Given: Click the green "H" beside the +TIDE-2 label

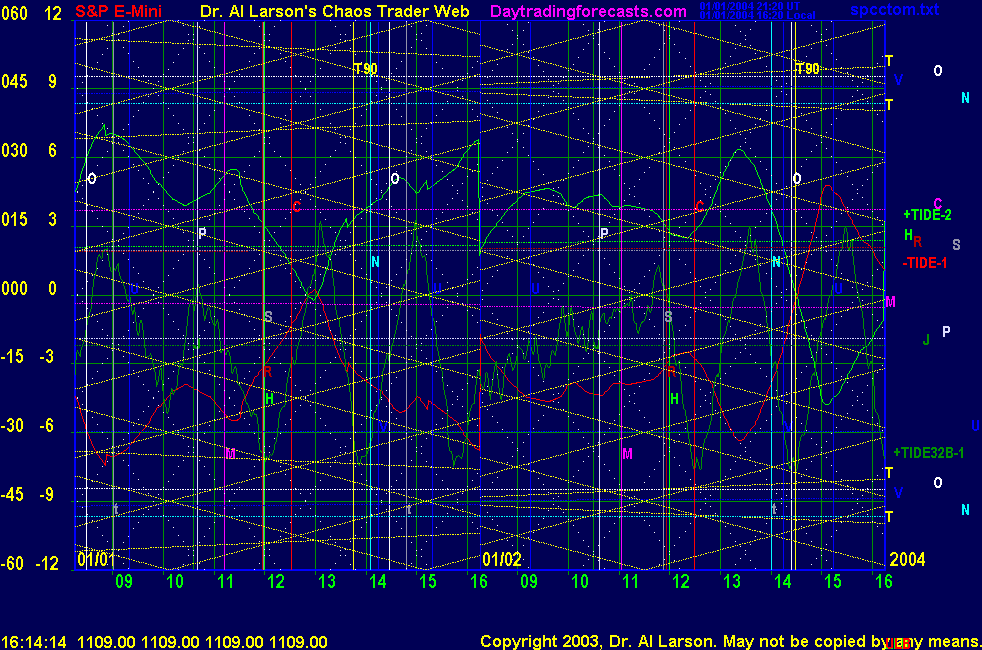Looking at the screenshot, I should pos(908,235).
